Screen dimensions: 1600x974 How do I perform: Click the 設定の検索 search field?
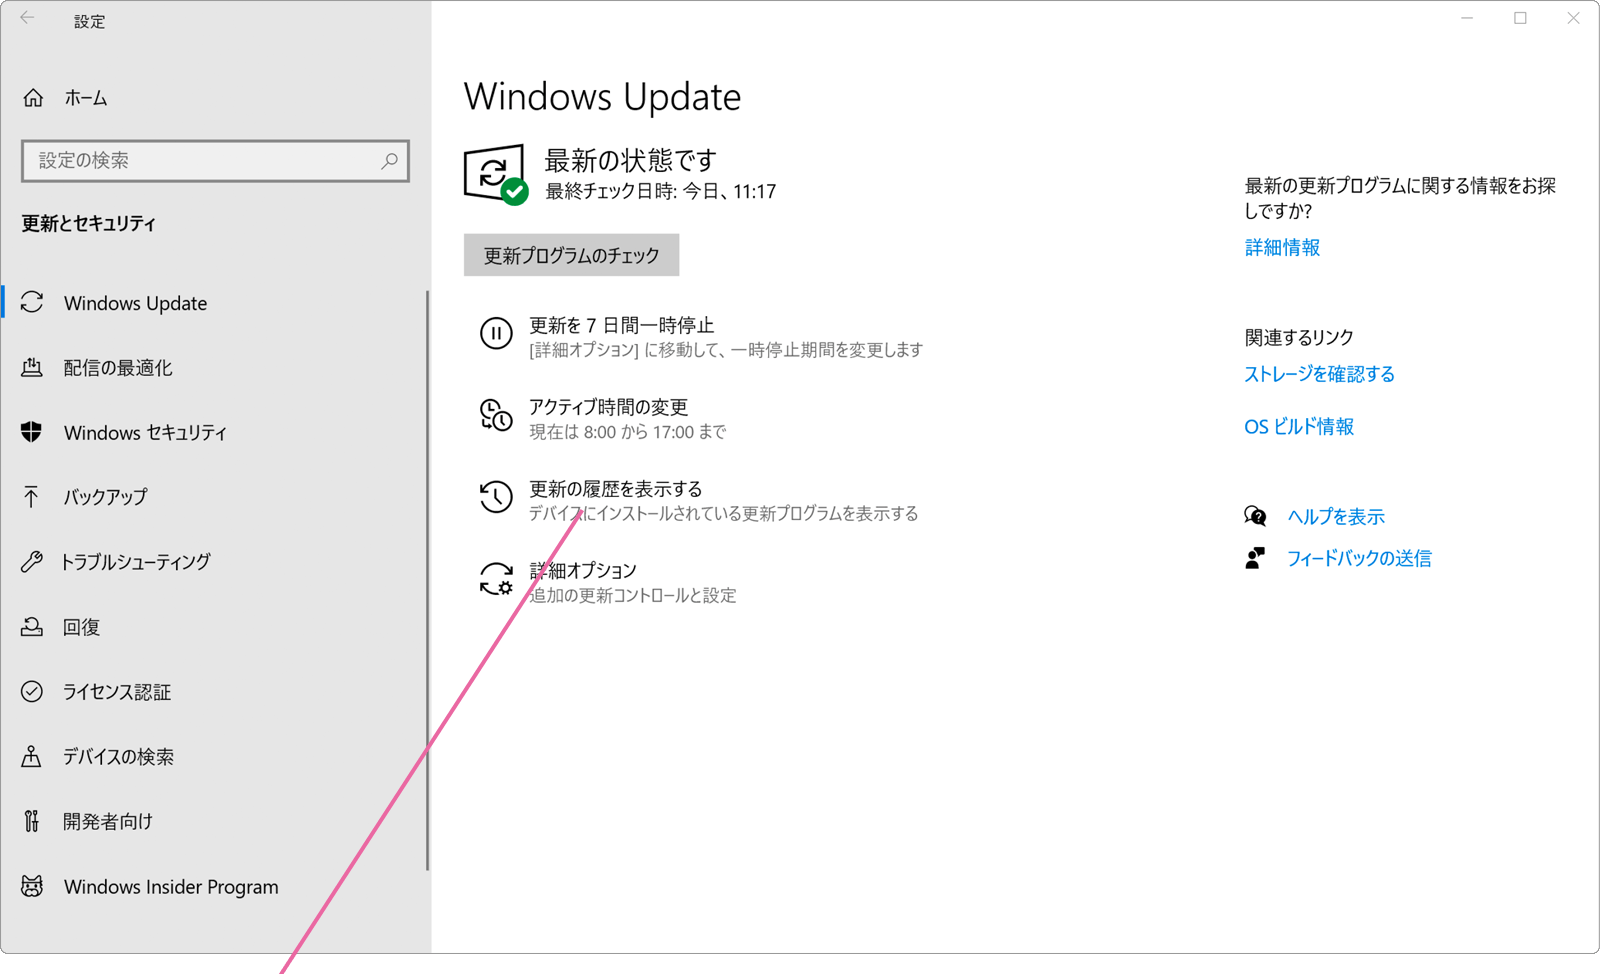point(215,160)
